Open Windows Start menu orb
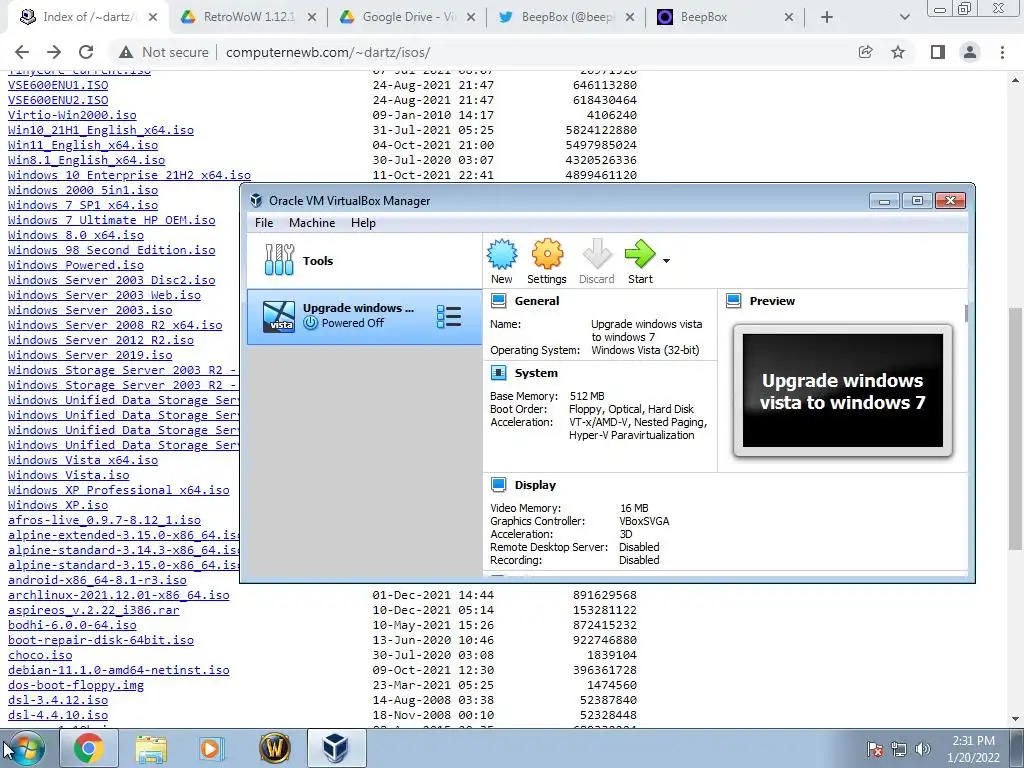The height and width of the screenshot is (768, 1024). point(26,748)
